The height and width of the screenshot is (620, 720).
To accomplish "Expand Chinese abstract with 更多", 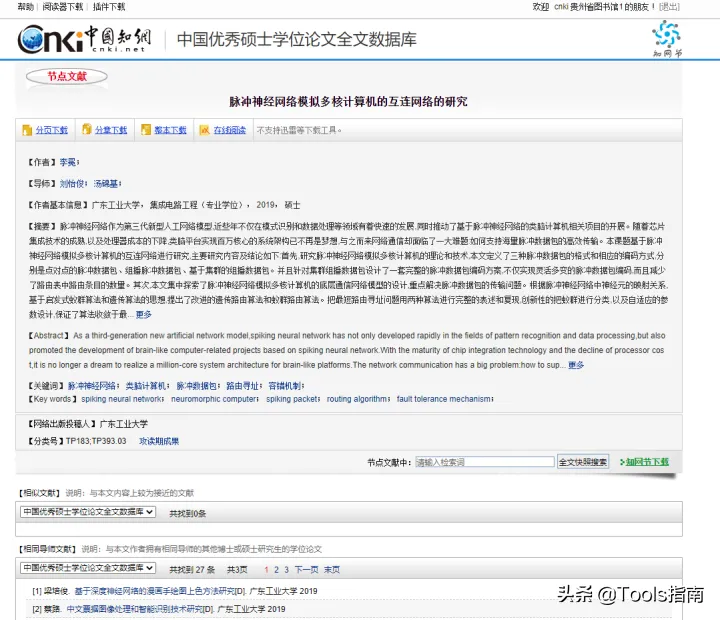I will [144, 315].
